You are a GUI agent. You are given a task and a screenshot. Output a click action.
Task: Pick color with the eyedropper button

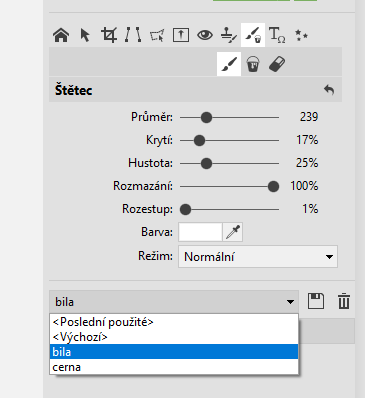click(233, 232)
